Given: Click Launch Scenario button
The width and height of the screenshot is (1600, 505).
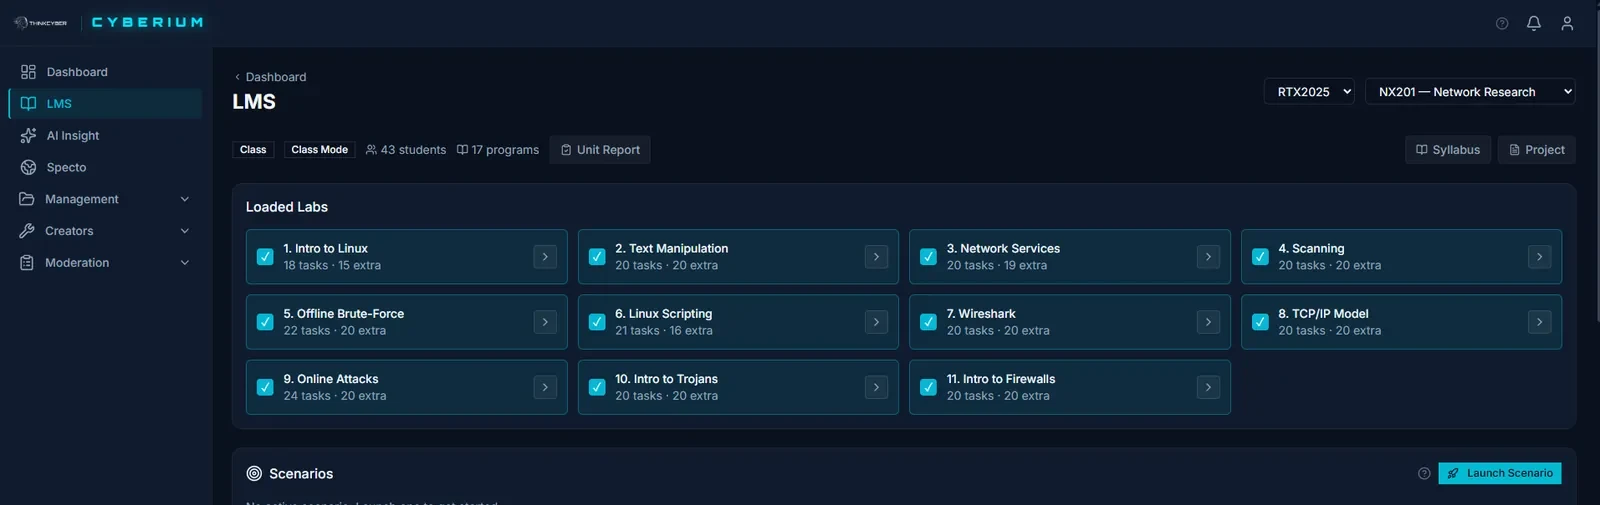Looking at the screenshot, I should coord(1500,473).
